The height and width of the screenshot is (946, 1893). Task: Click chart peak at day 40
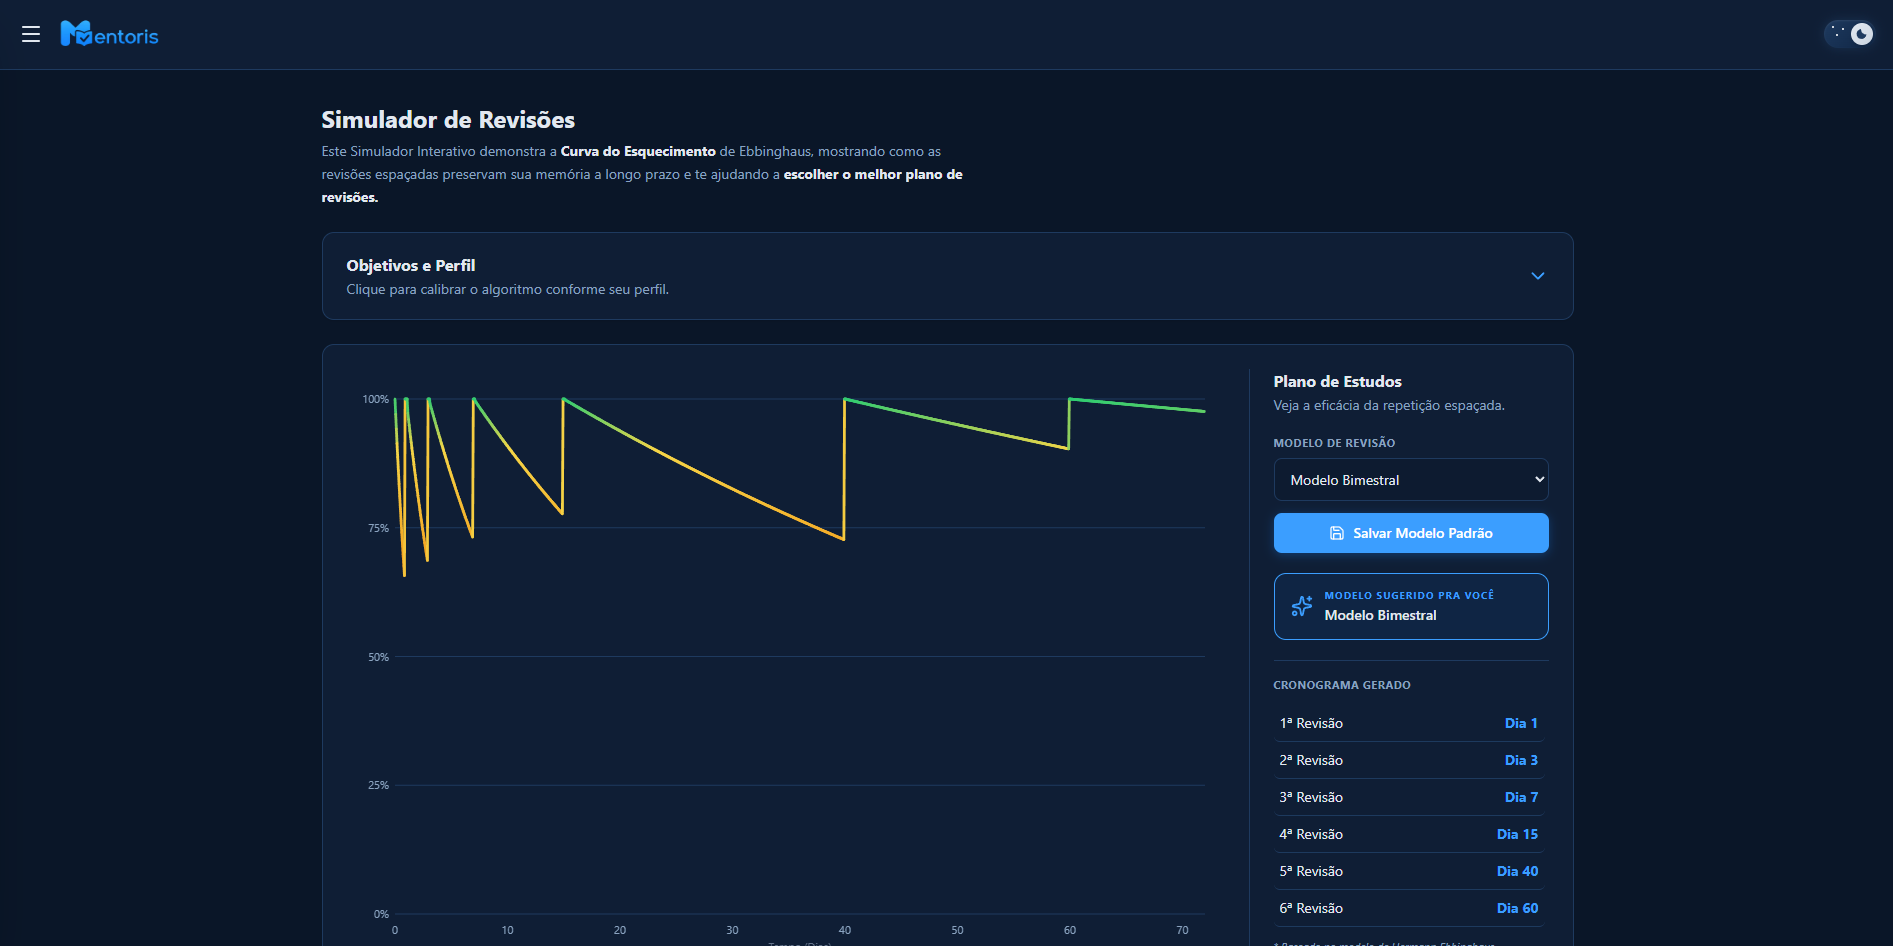tap(845, 399)
